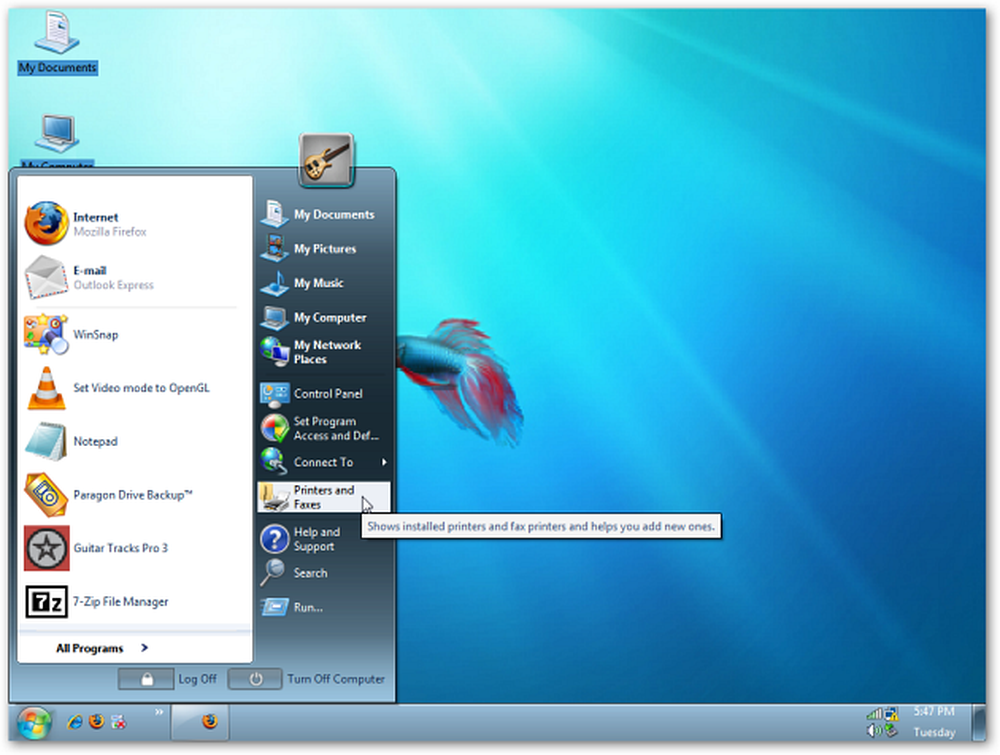Click the Connect To label text

[x=323, y=462]
